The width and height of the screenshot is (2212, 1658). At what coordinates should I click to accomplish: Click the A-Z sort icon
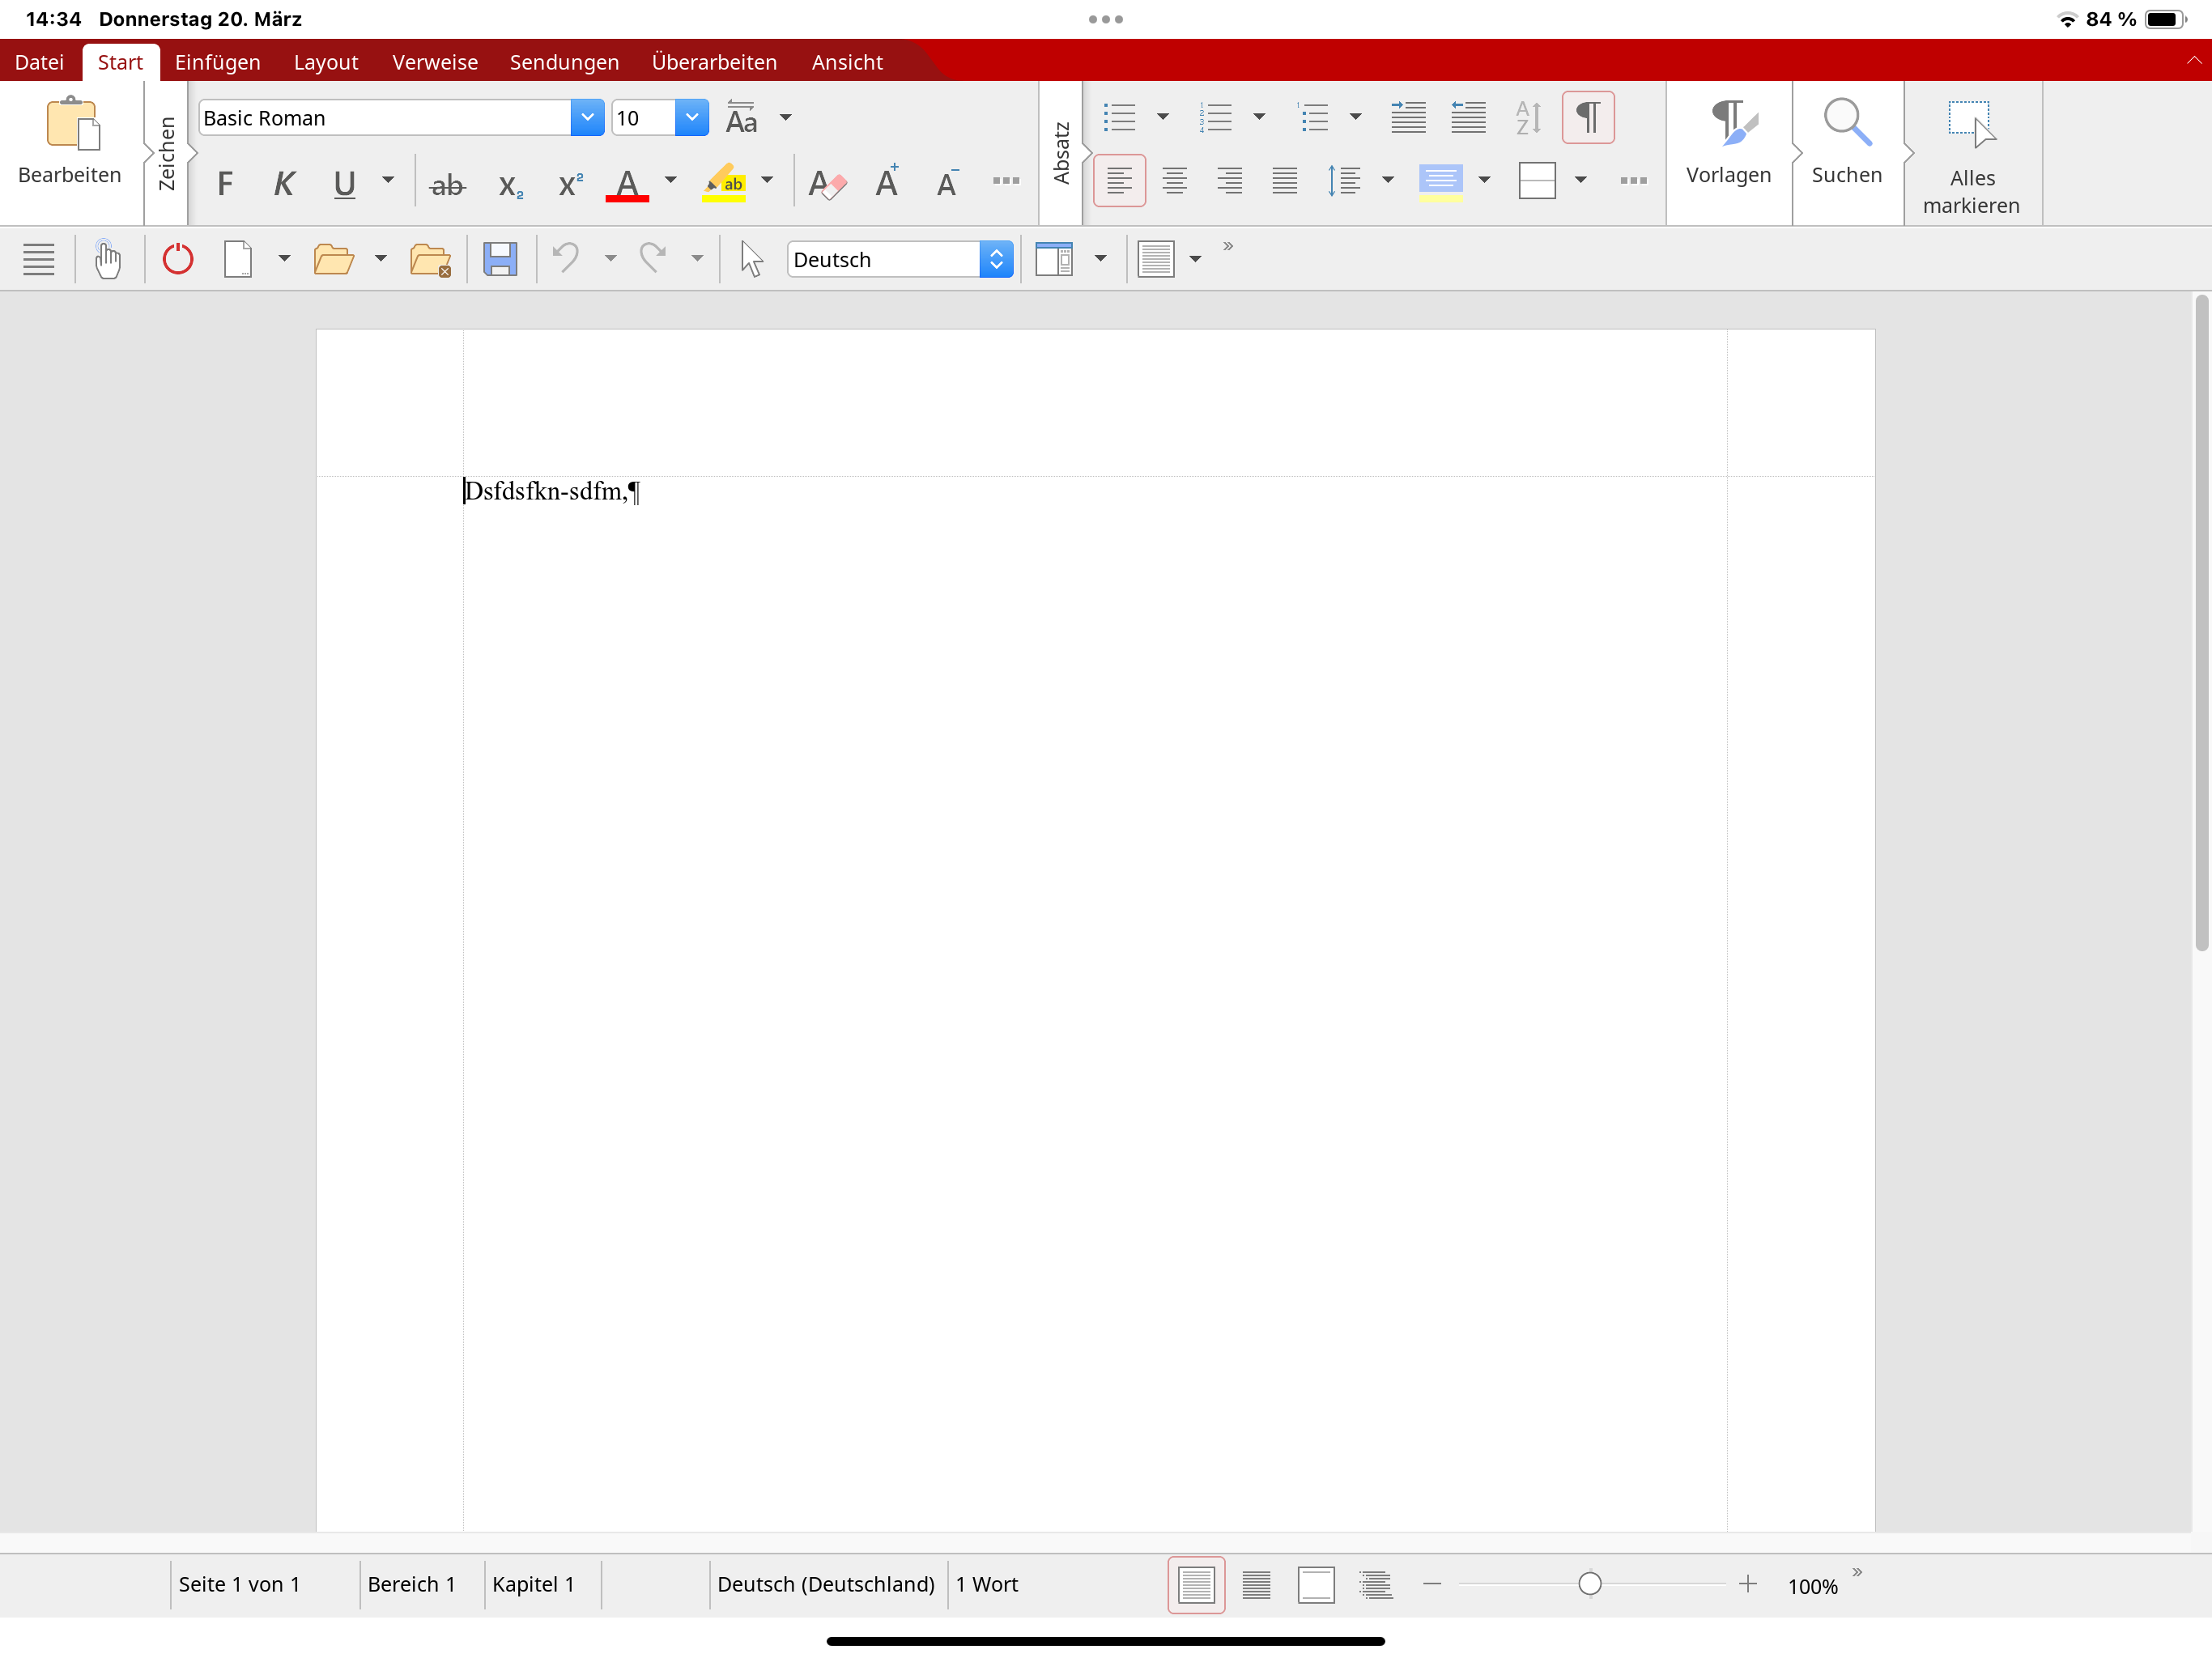click(1528, 118)
